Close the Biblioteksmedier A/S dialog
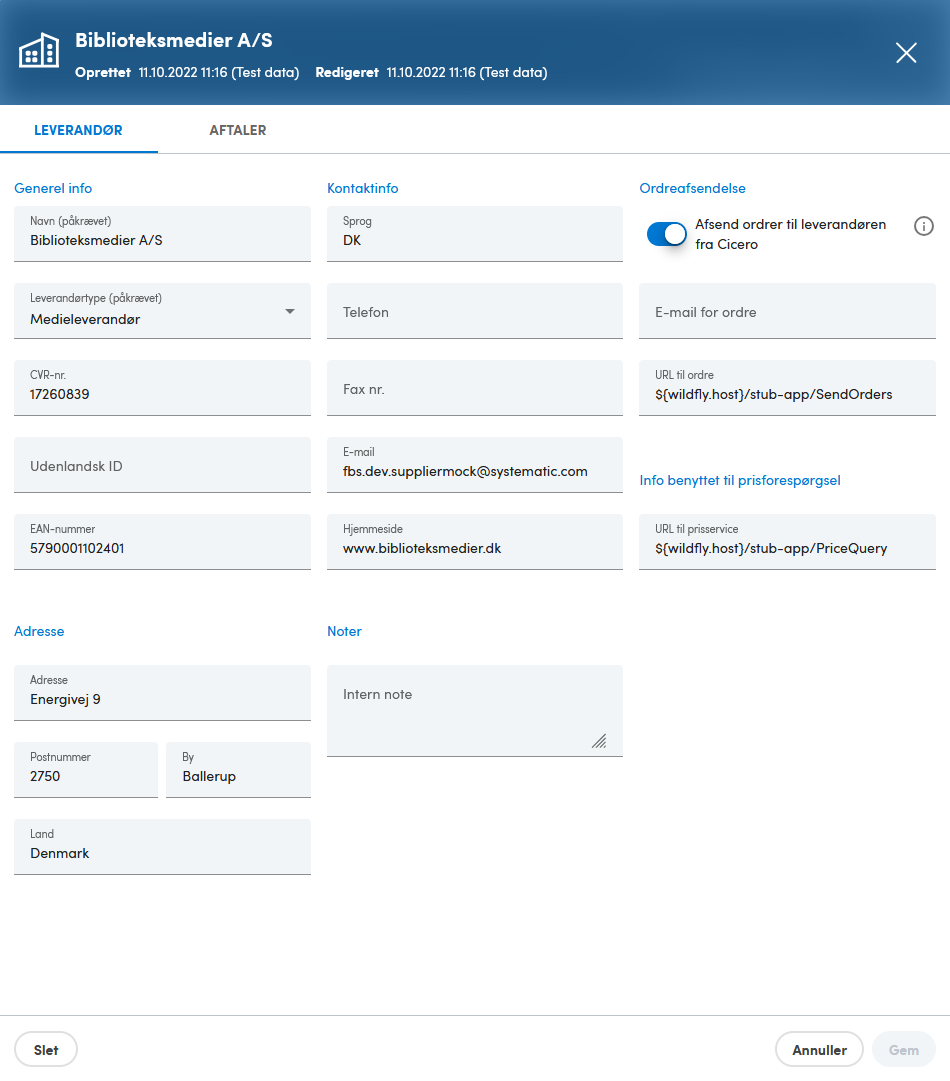 pyautogui.click(x=906, y=52)
